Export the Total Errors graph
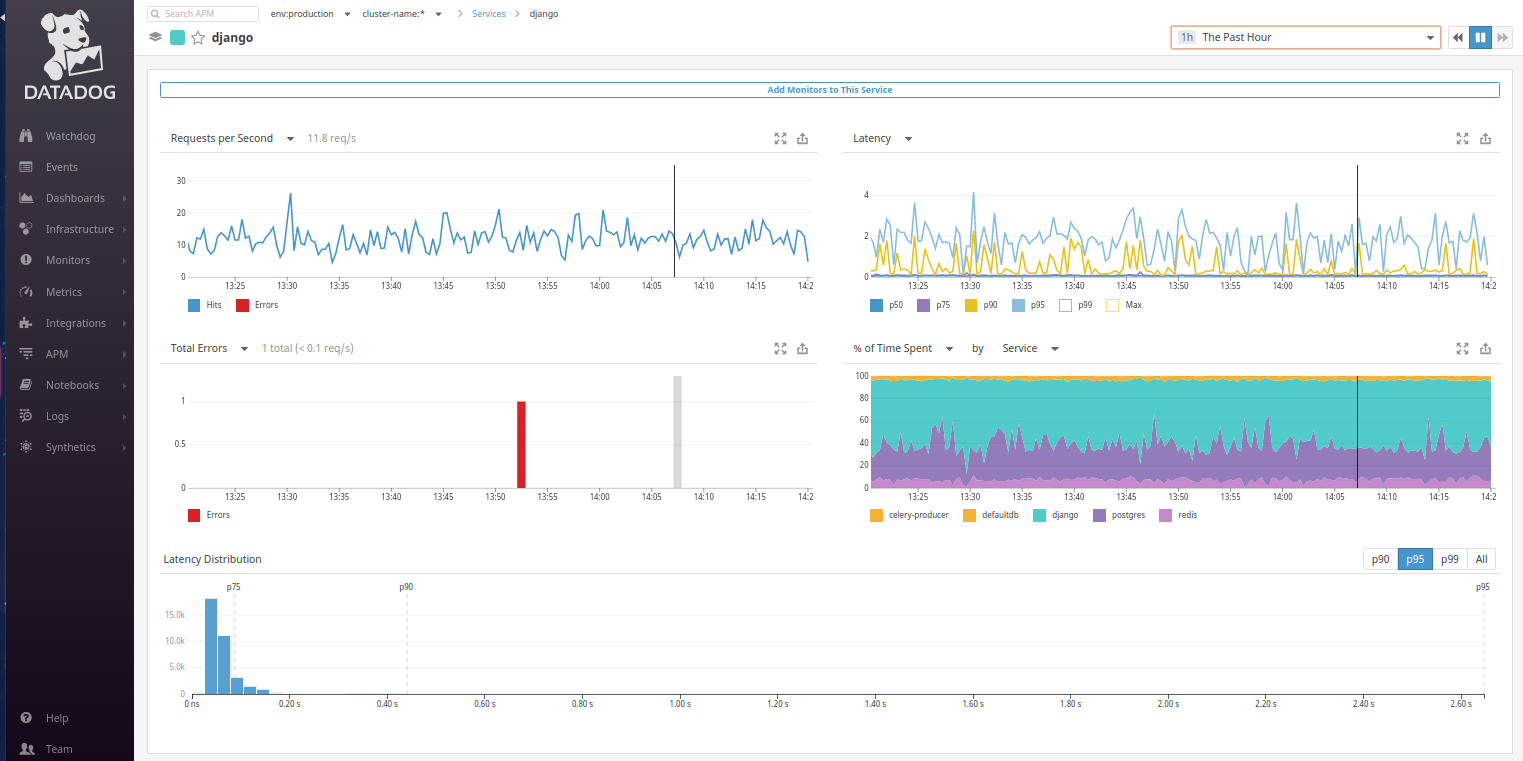The image size is (1523, 761). pos(803,349)
